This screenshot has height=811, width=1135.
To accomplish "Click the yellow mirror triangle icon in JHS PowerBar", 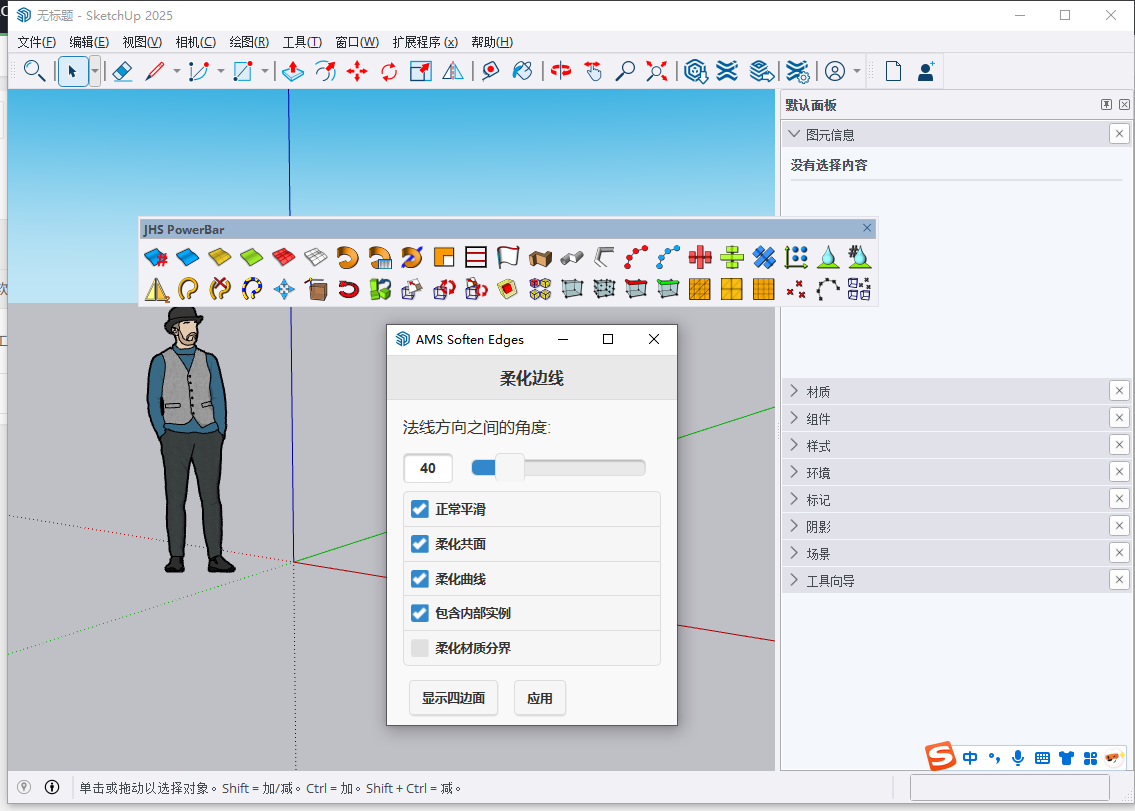I will point(156,290).
